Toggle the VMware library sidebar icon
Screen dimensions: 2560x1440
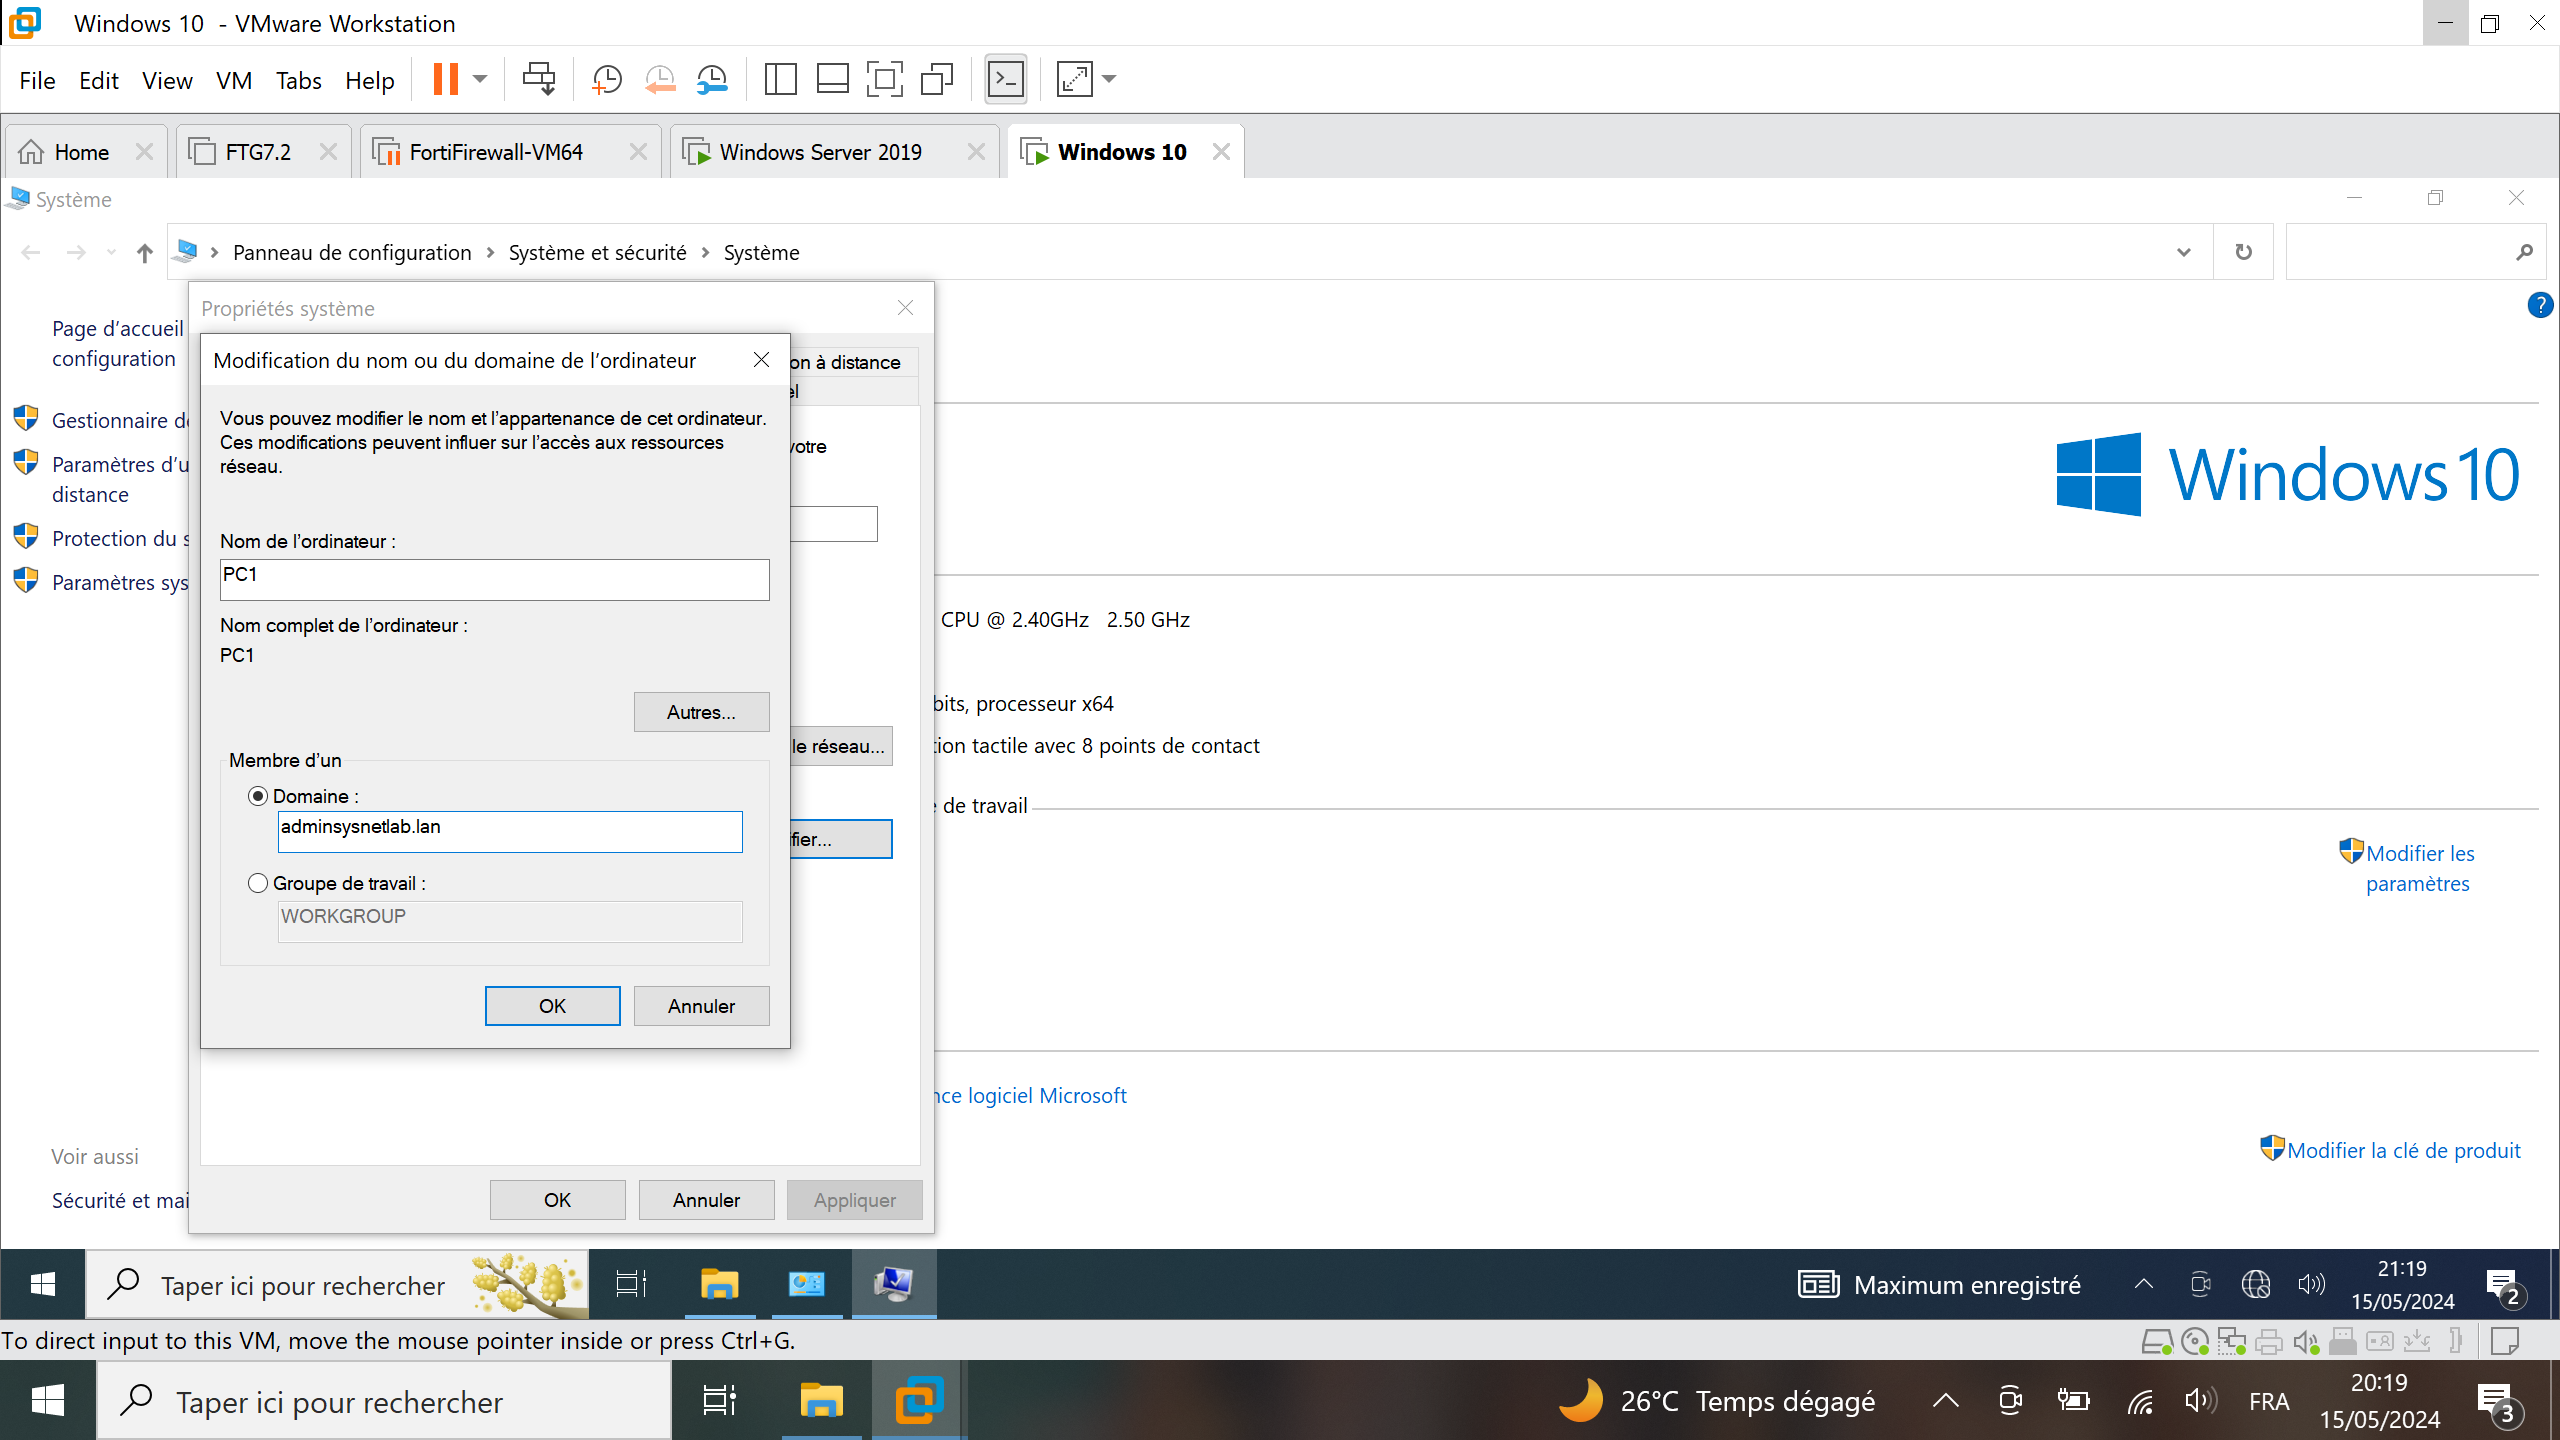pyautogui.click(x=780, y=79)
